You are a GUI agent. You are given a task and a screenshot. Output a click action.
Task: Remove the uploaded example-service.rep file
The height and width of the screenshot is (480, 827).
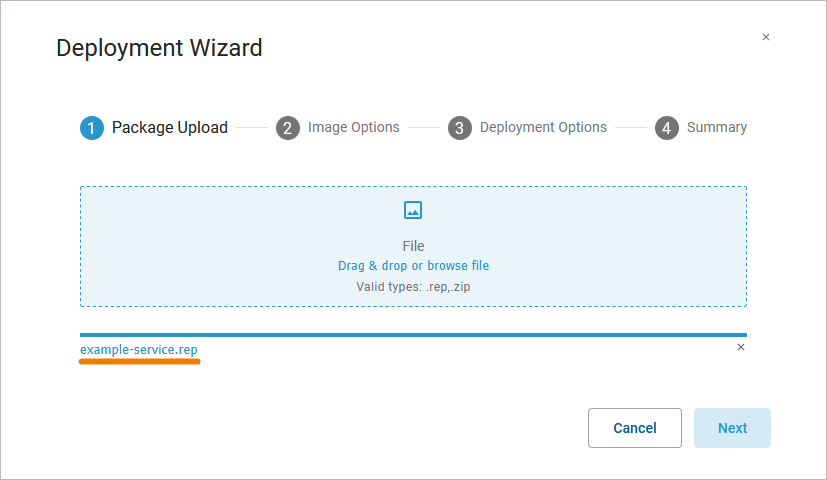[x=741, y=347]
